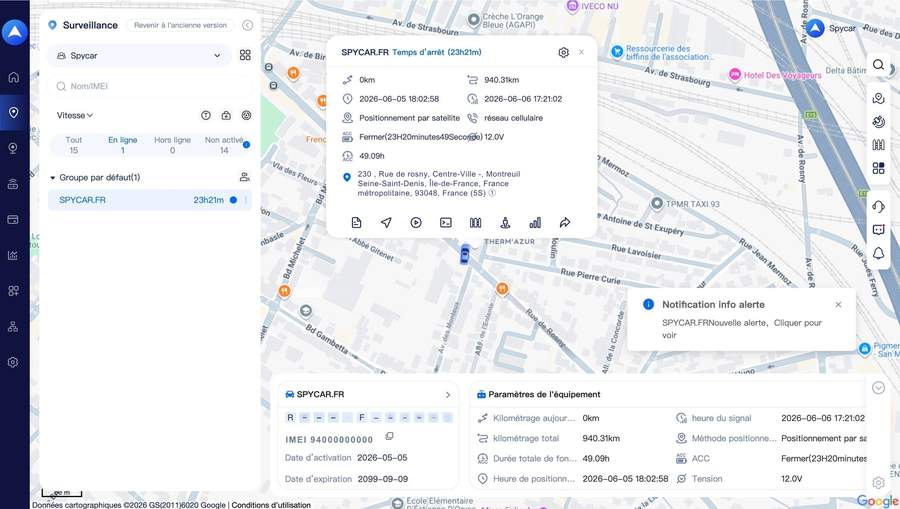Toggle the satellite map layer tool
Image resolution: width=900 pixels, height=509 pixels.
pyautogui.click(x=878, y=122)
